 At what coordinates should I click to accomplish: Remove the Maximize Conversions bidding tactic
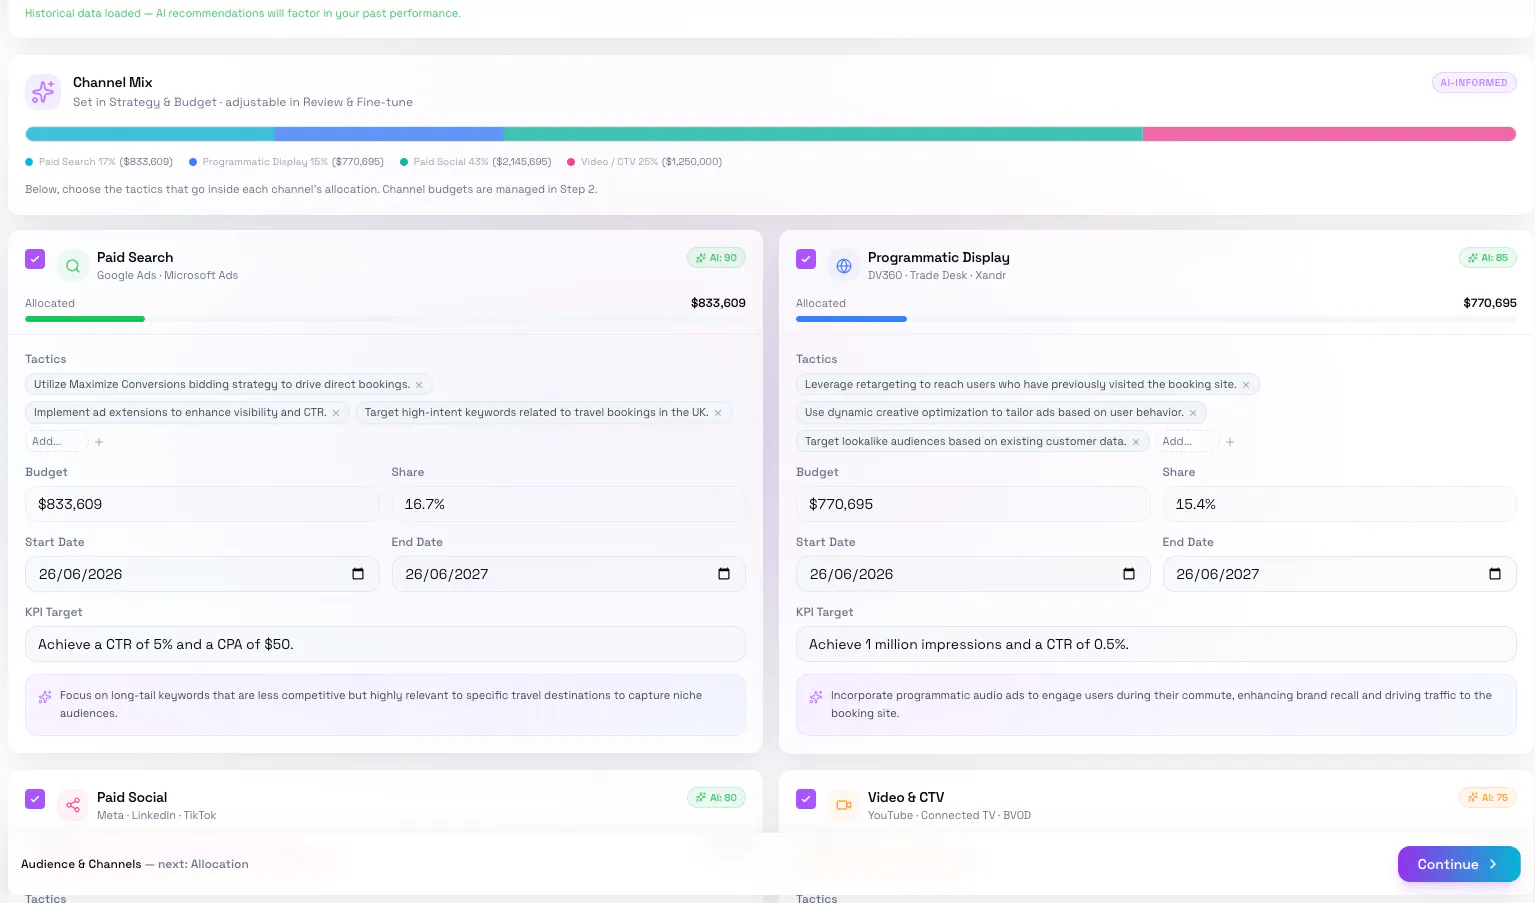pos(419,385)
